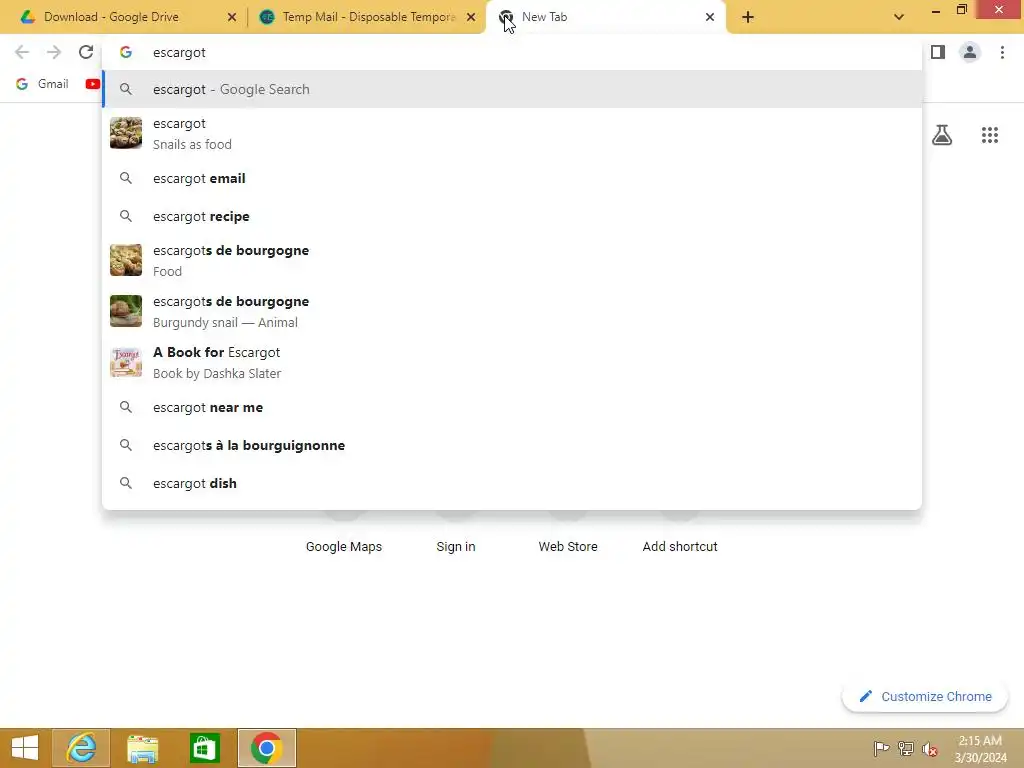Image resolution: width=1024 pixels, height=768 pixels.
Task: Click the muted volume tray icon
Action: [930, 748]
